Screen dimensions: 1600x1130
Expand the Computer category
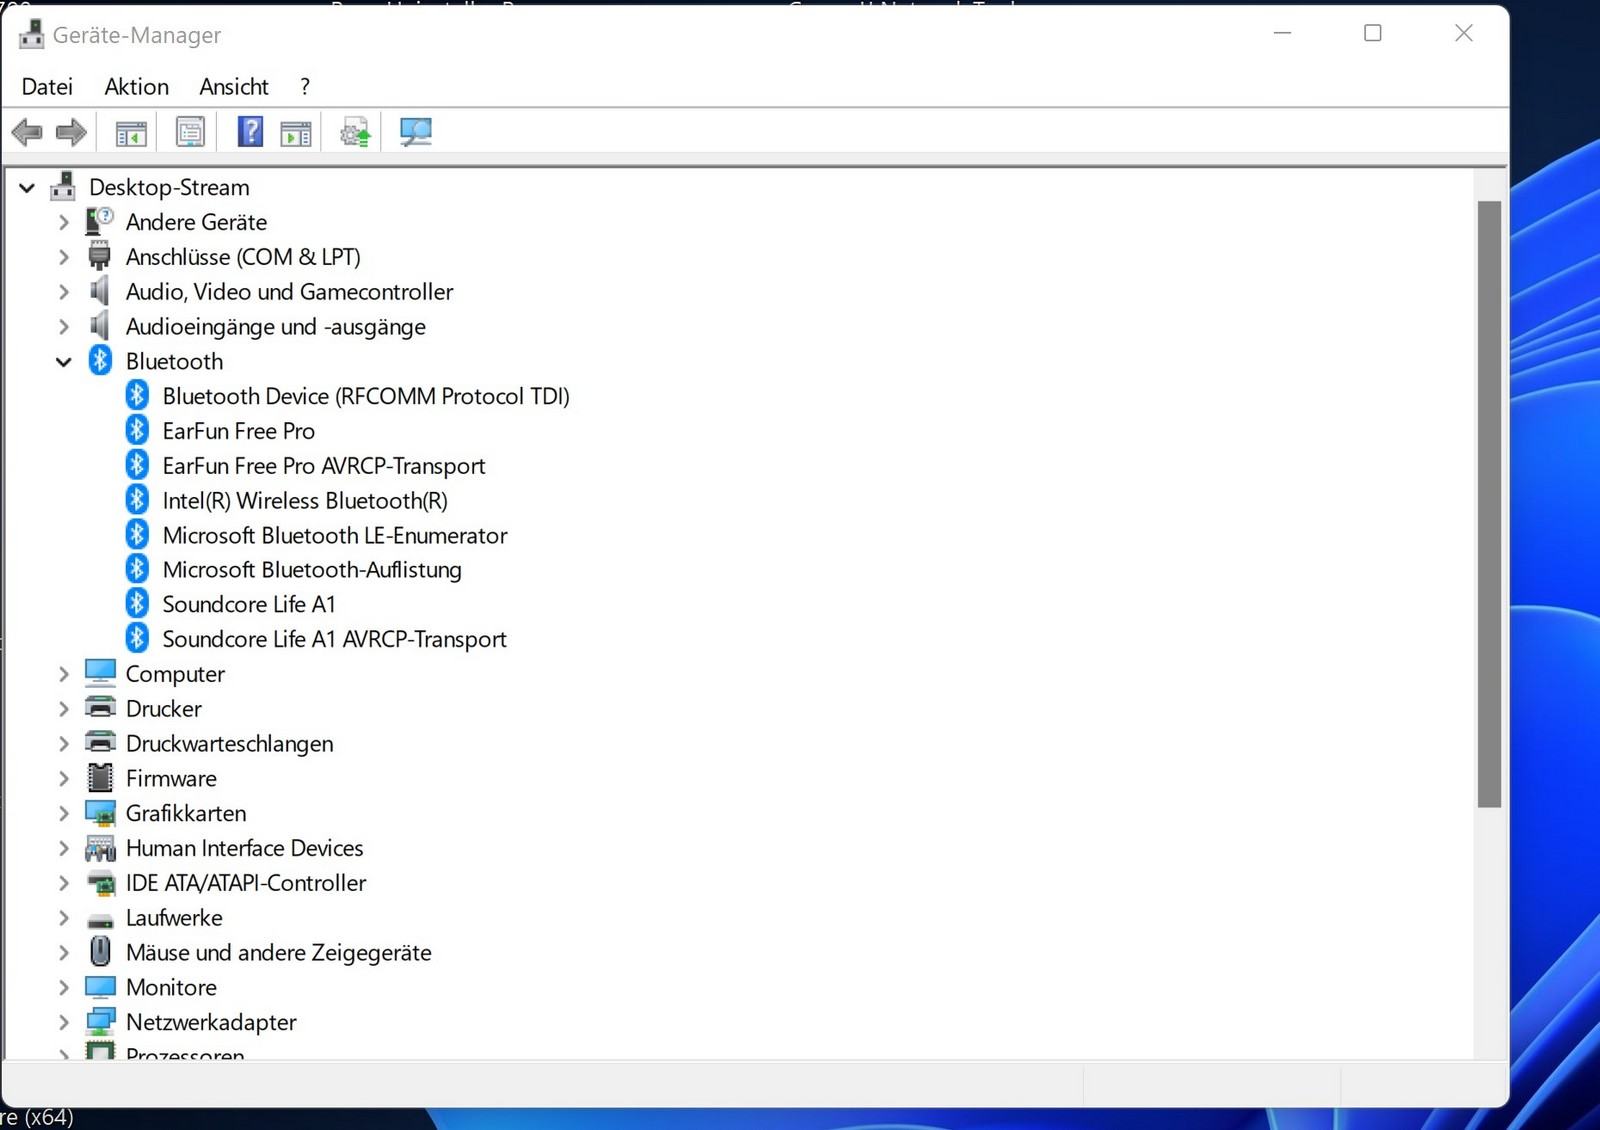click(x=64, y=674)
